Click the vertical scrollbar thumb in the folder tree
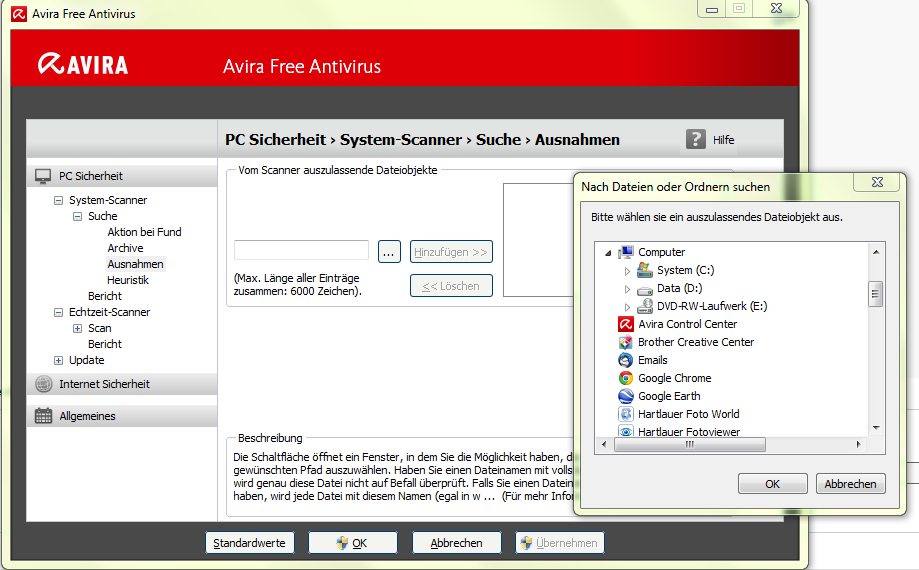 pyautogui.click(x=875, y=293)
